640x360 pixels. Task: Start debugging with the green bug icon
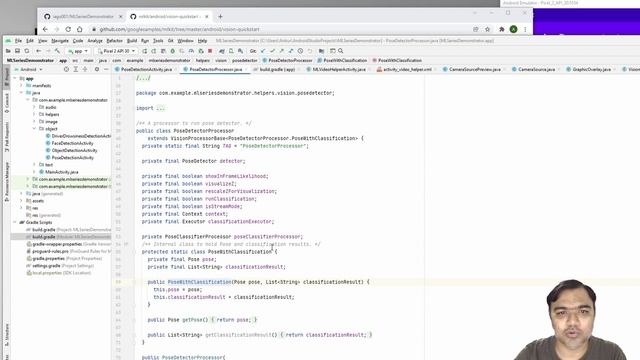pyautogui.click(x=173, y=51)
